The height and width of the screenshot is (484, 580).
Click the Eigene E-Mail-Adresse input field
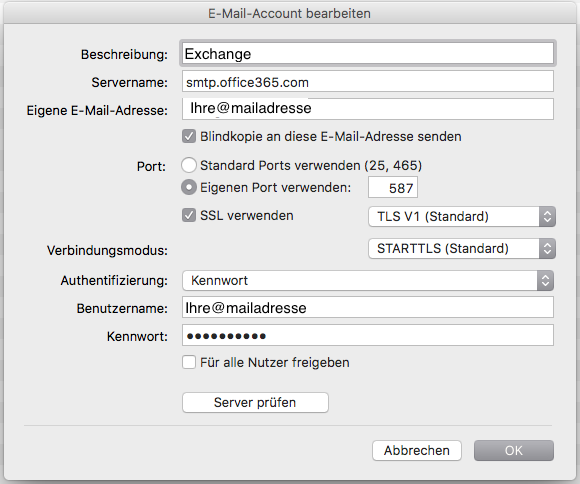pyautogui.click(x=368, y=109)
